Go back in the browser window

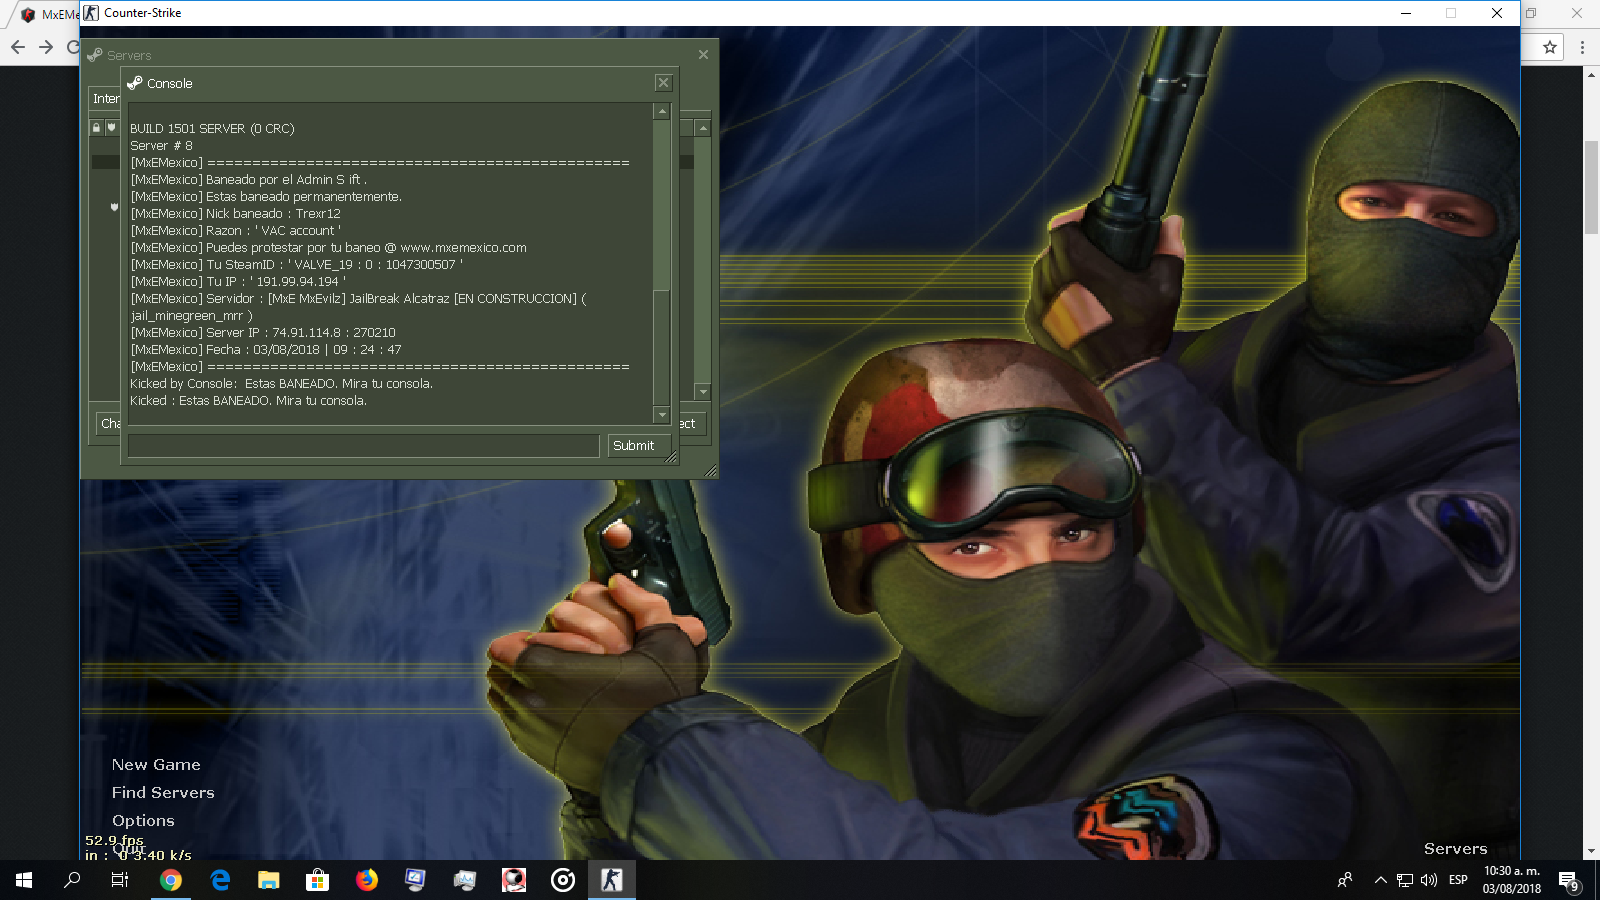18,47
